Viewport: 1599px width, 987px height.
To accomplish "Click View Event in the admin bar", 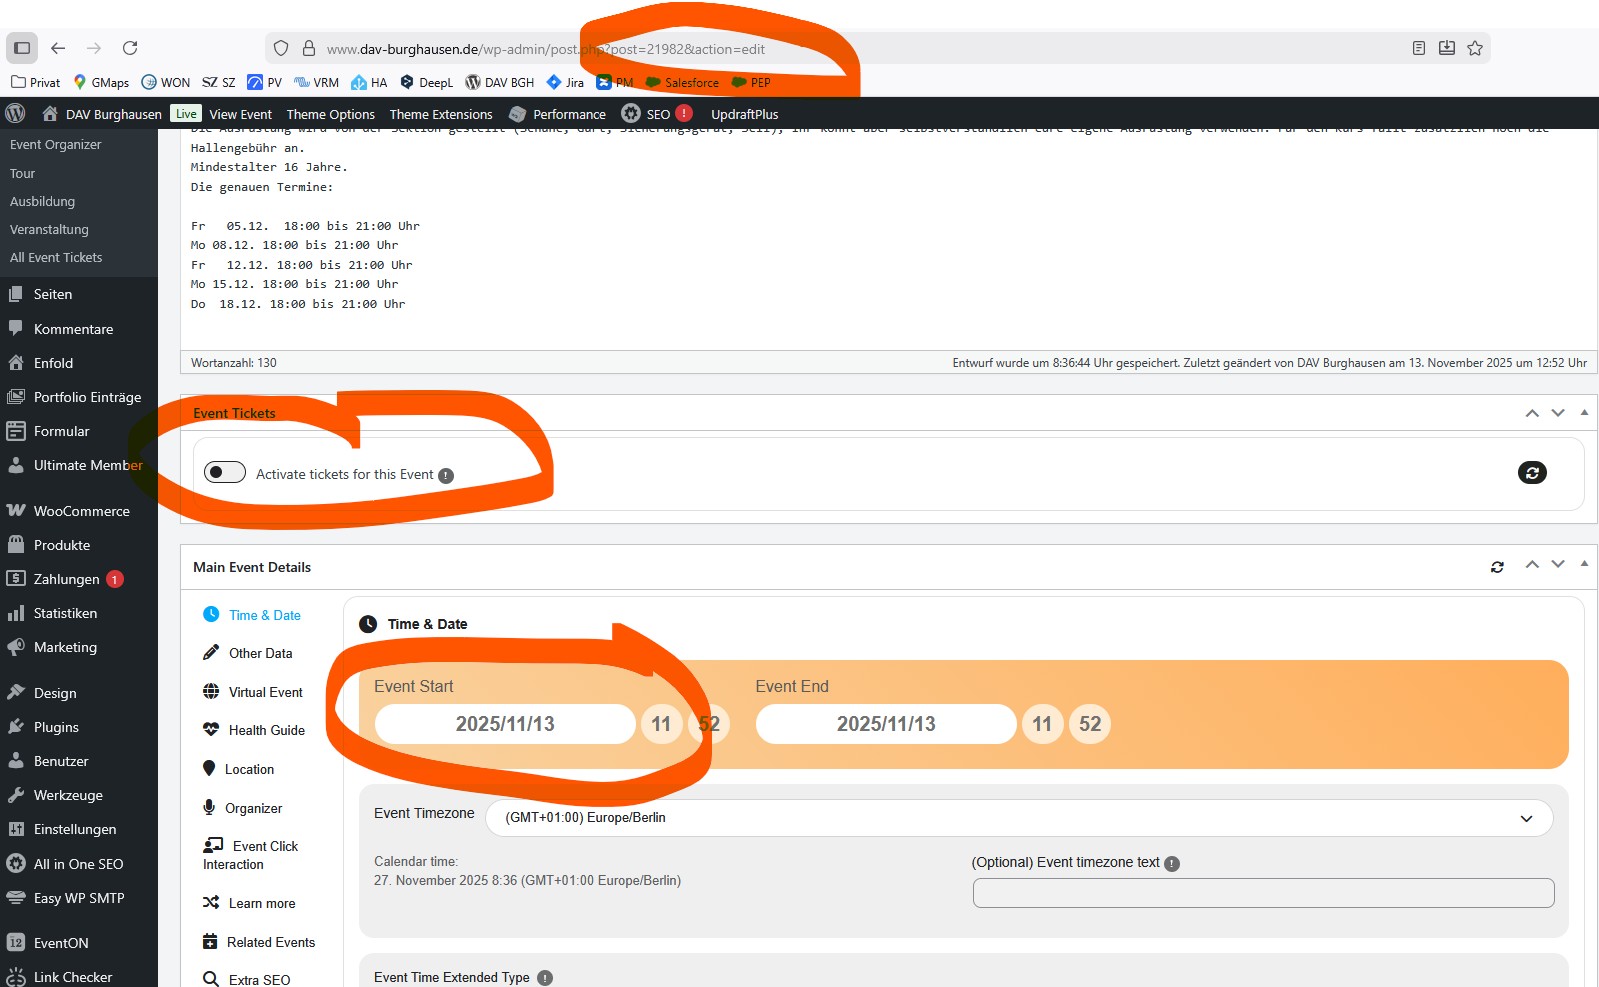I will pos(240,114).
